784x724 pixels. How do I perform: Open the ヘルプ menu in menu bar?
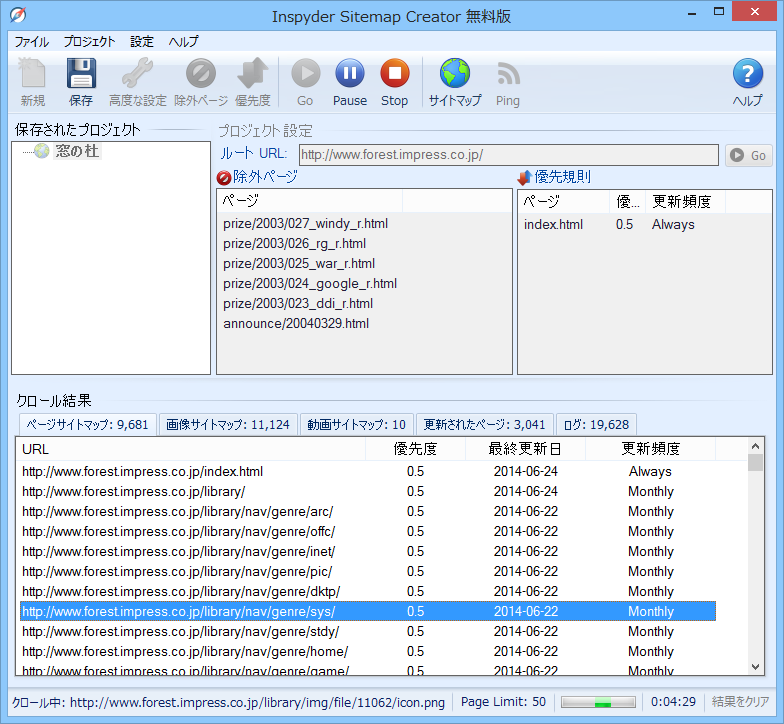184,42
